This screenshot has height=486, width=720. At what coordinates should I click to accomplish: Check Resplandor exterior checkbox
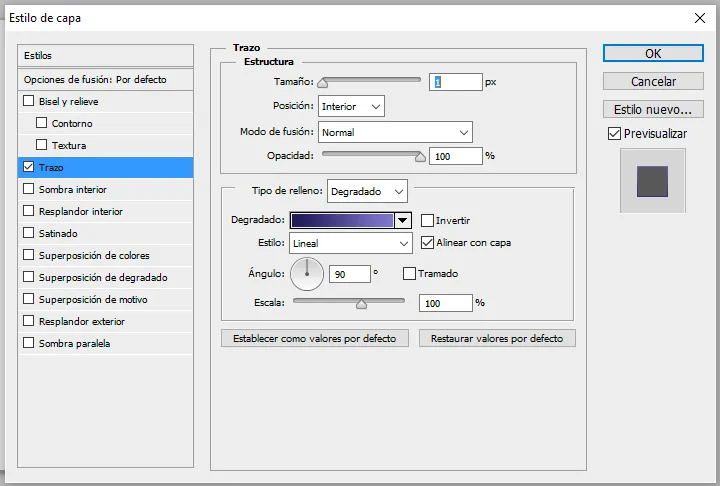(28, 321)
